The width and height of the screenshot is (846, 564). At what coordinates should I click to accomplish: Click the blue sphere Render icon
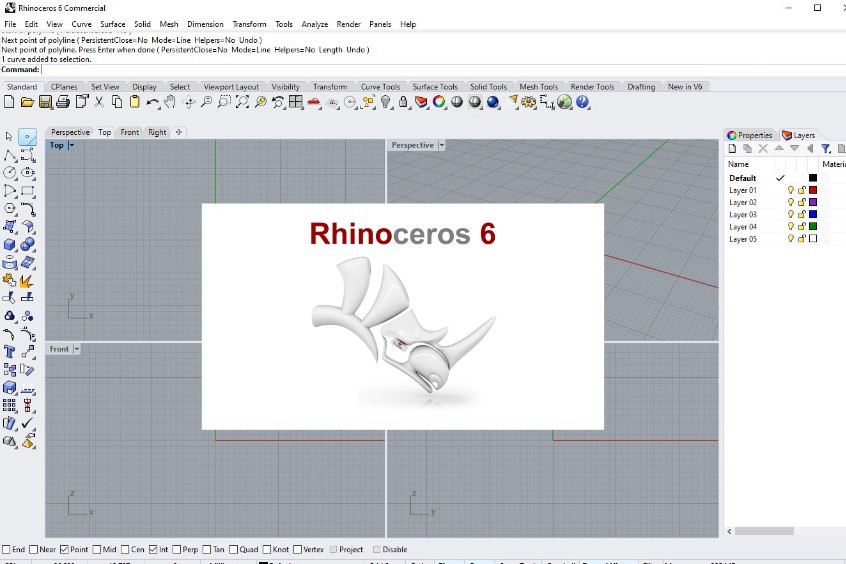[x=493, y=102]
